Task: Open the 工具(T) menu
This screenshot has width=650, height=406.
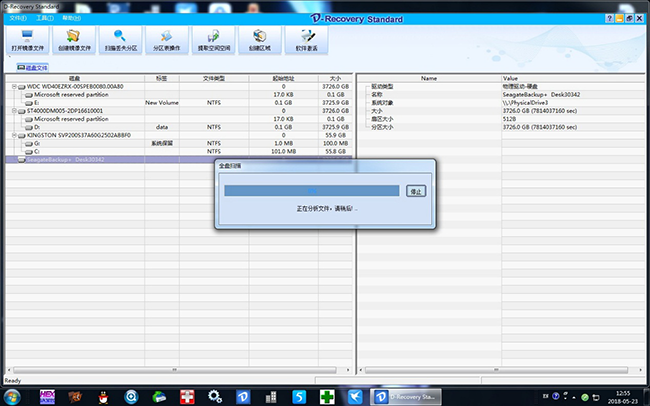Action: 45,18
